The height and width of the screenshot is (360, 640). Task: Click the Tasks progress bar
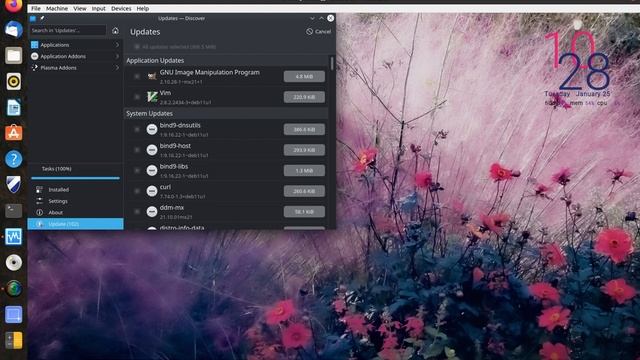76,178
